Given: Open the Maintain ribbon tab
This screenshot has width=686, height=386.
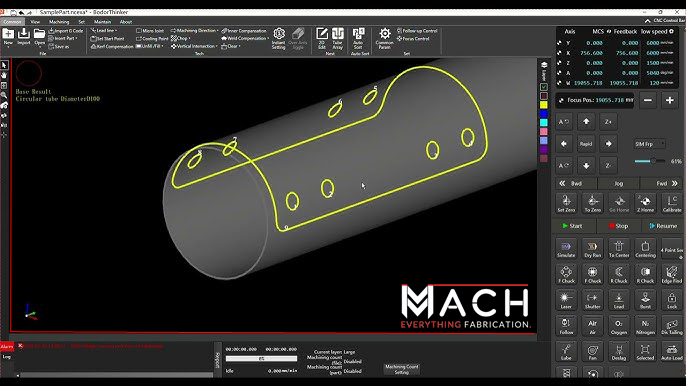Looking at the screenshot, I should coord(102,21).
